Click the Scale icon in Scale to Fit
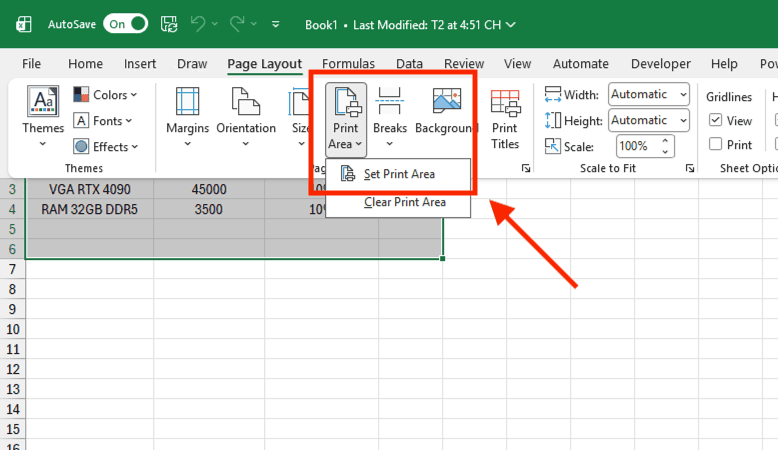 coord(552,146)
